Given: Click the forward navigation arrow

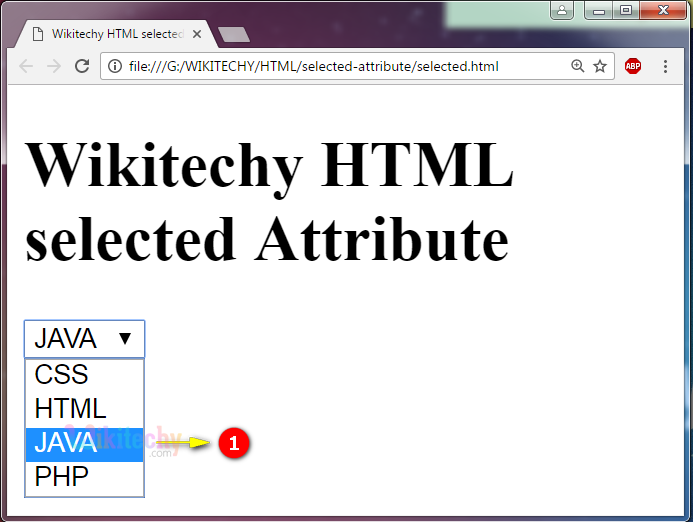Looking at the screenshot, I should pyautogui.click(x=54, y=67).
